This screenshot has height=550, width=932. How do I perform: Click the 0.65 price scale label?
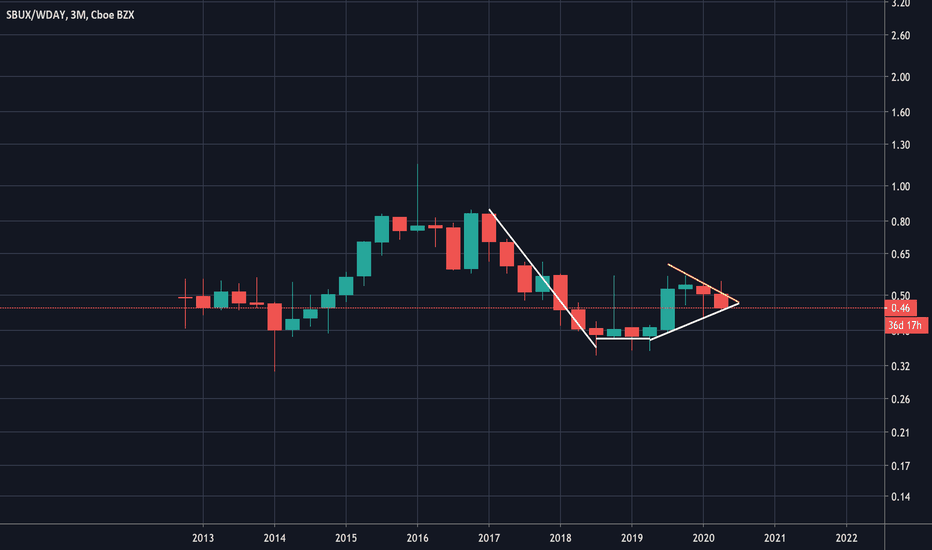(x=901, y=254)
